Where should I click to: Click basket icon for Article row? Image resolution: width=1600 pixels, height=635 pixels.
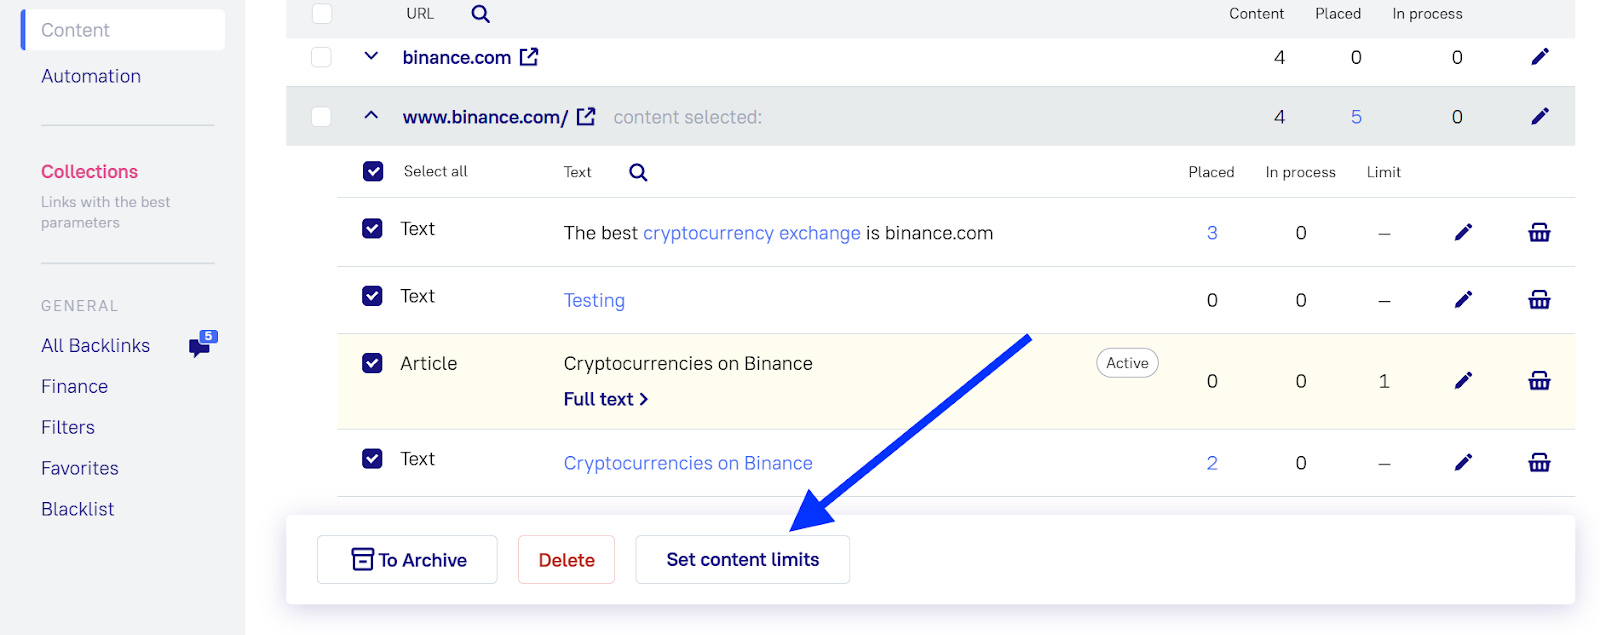coord(1539,381)
